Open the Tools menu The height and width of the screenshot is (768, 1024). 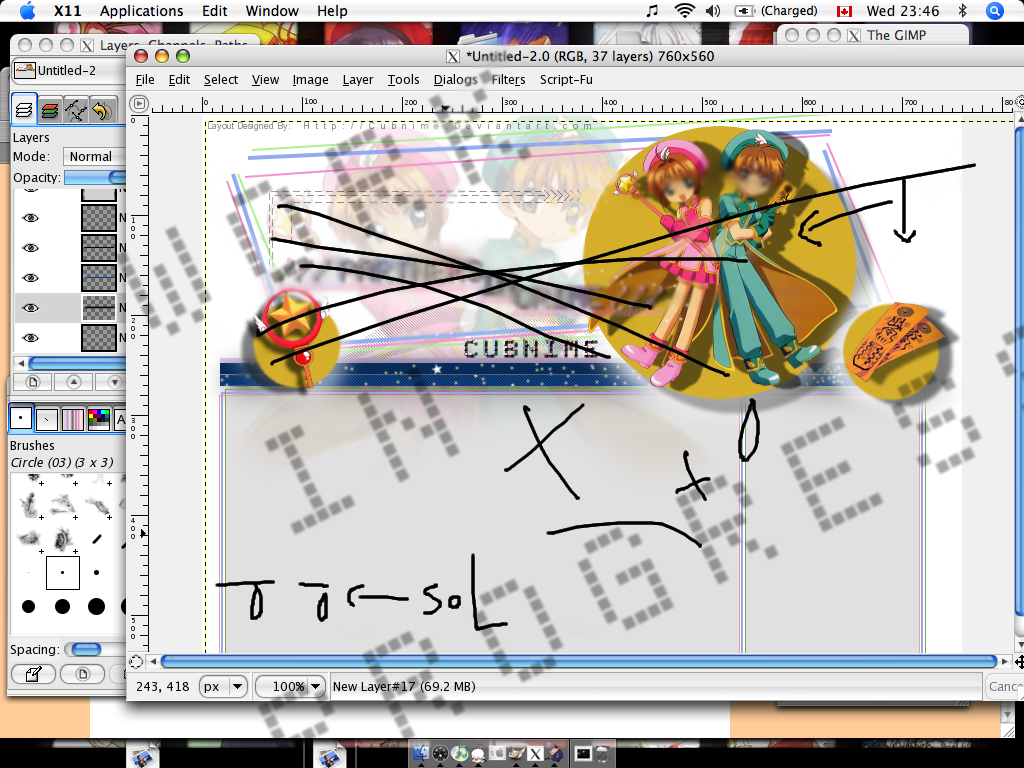coord(403,80)
